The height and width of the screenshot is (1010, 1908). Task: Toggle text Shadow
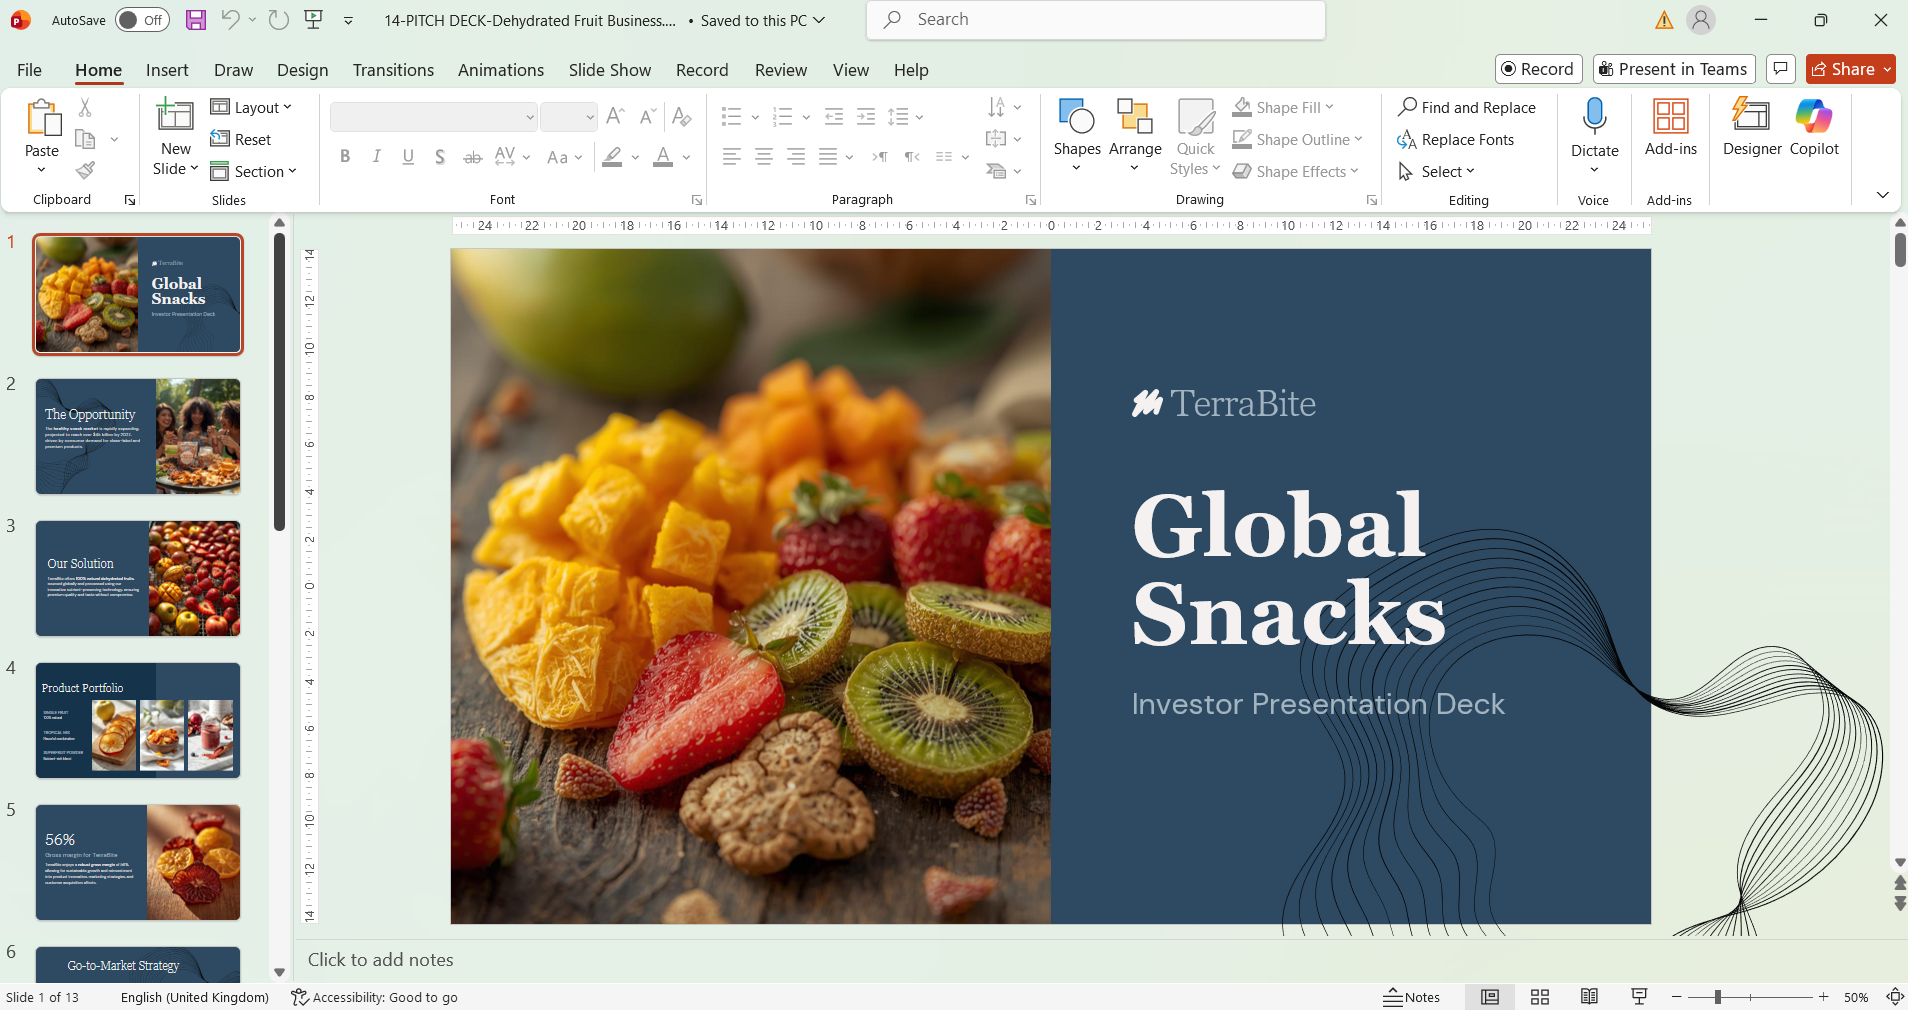440,156
